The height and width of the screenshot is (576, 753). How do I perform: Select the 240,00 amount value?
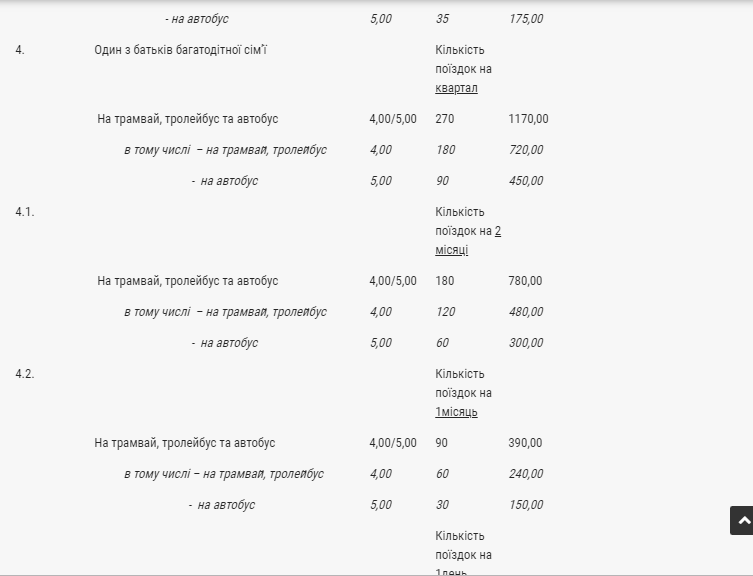point(525,474)
